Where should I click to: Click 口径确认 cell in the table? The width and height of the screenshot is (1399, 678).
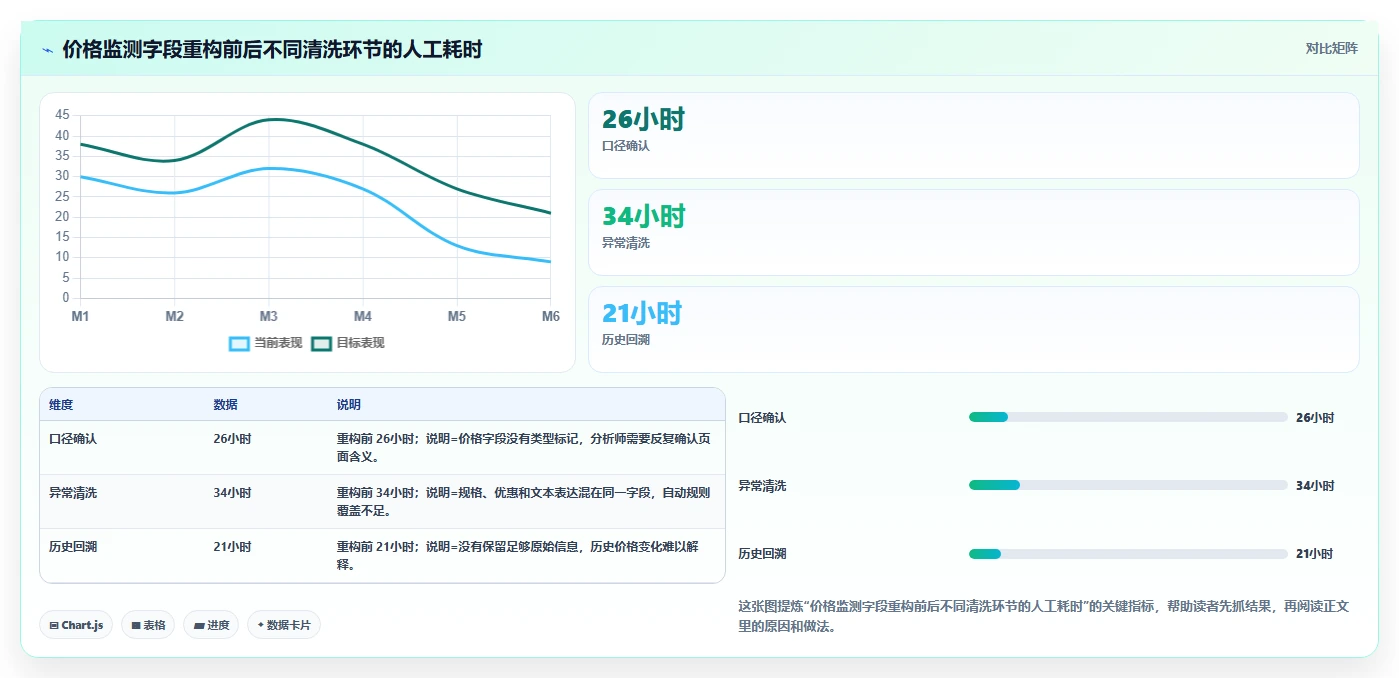coord(73,439)
